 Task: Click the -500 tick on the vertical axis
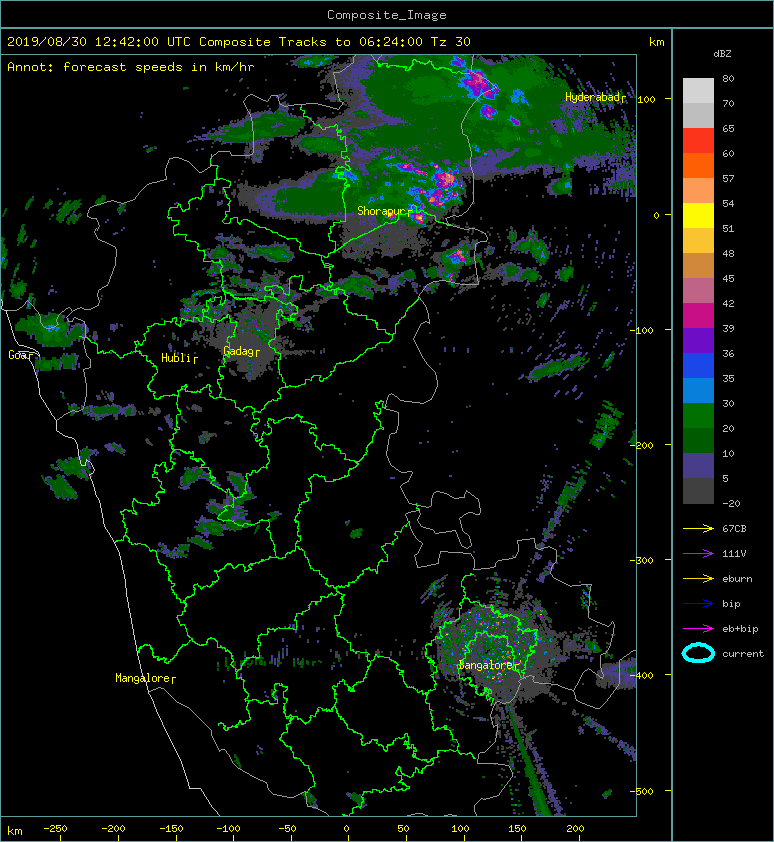pos(643,791)
